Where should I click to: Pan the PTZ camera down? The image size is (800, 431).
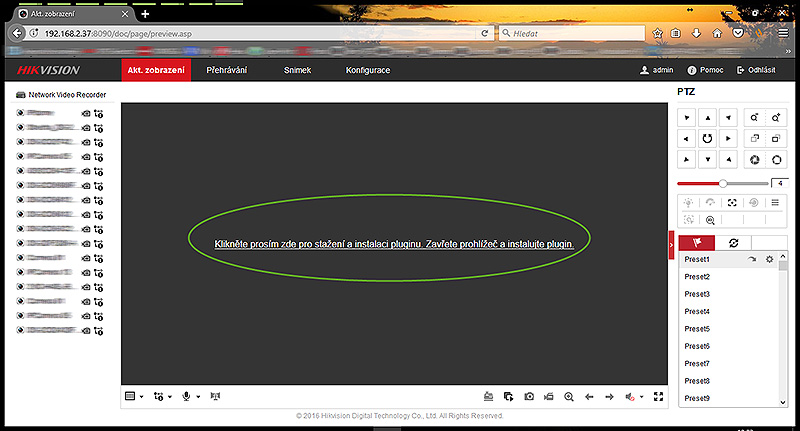(707, 160)
